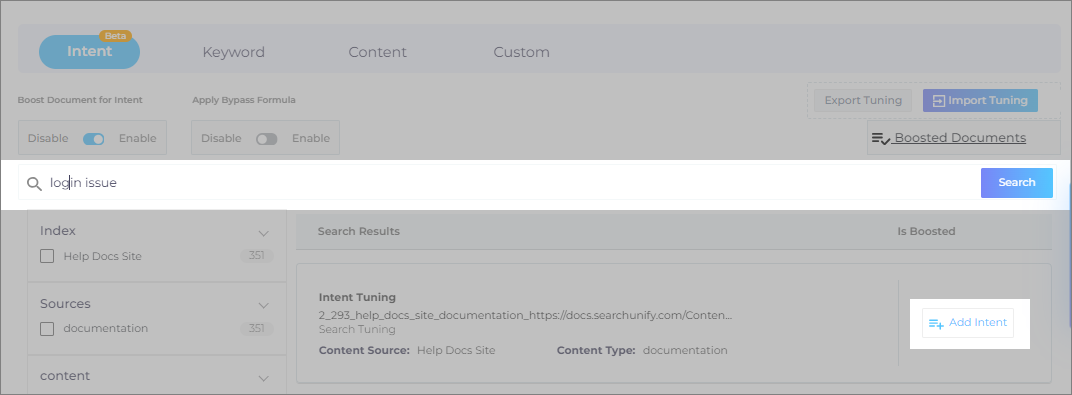
Task: Click the Add Intent plus-list icon
Action: click(x=936, y=323)
